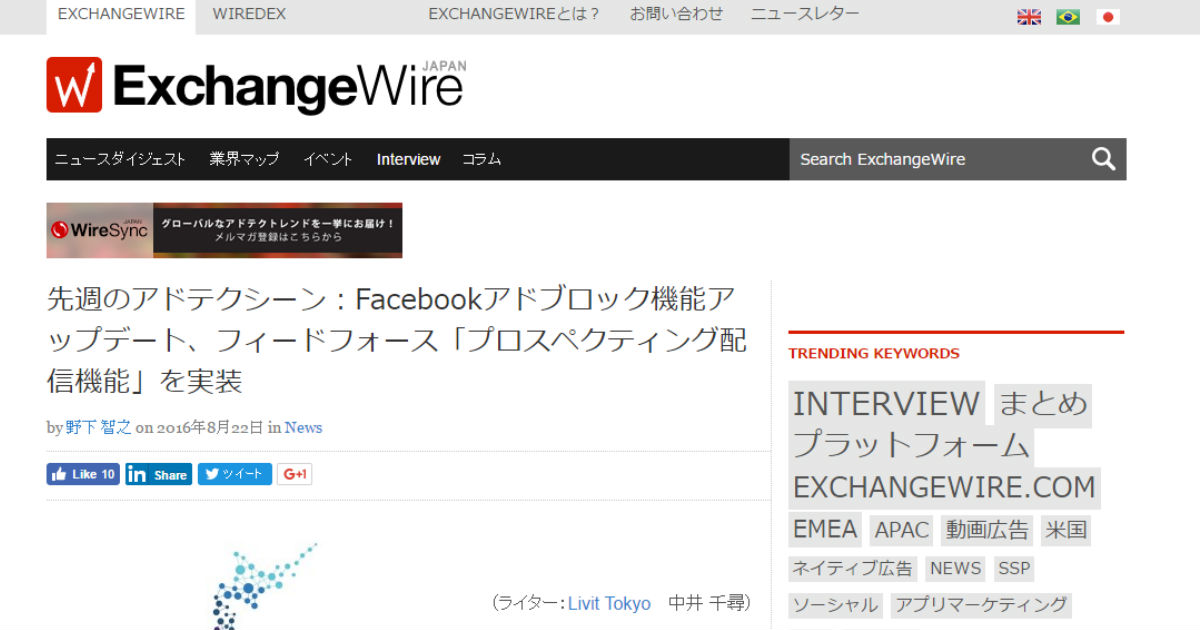Select the APAC trending keyword

coord(902,530)
